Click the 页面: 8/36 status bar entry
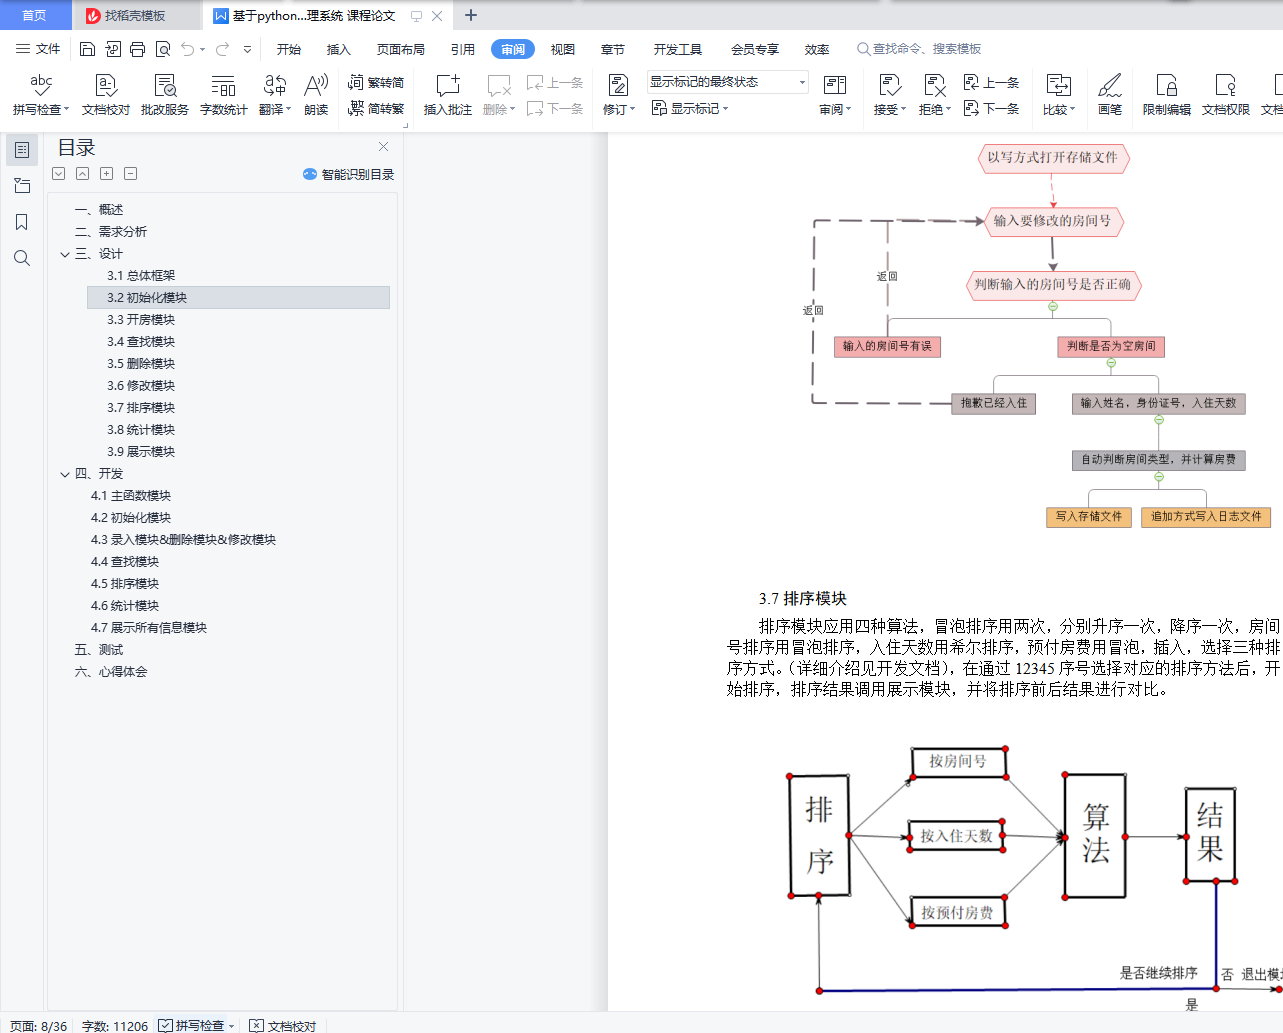The image size is (1283, 1033). click(x=39, y=1026)
